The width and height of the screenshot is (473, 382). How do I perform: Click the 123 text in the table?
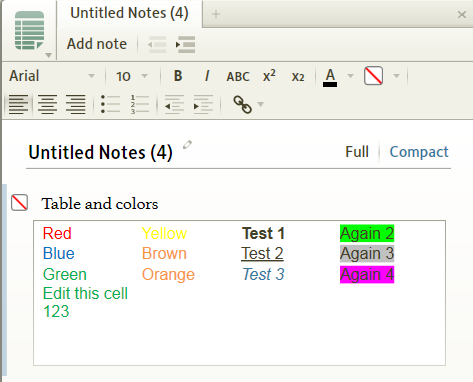[x=56, y=312]
